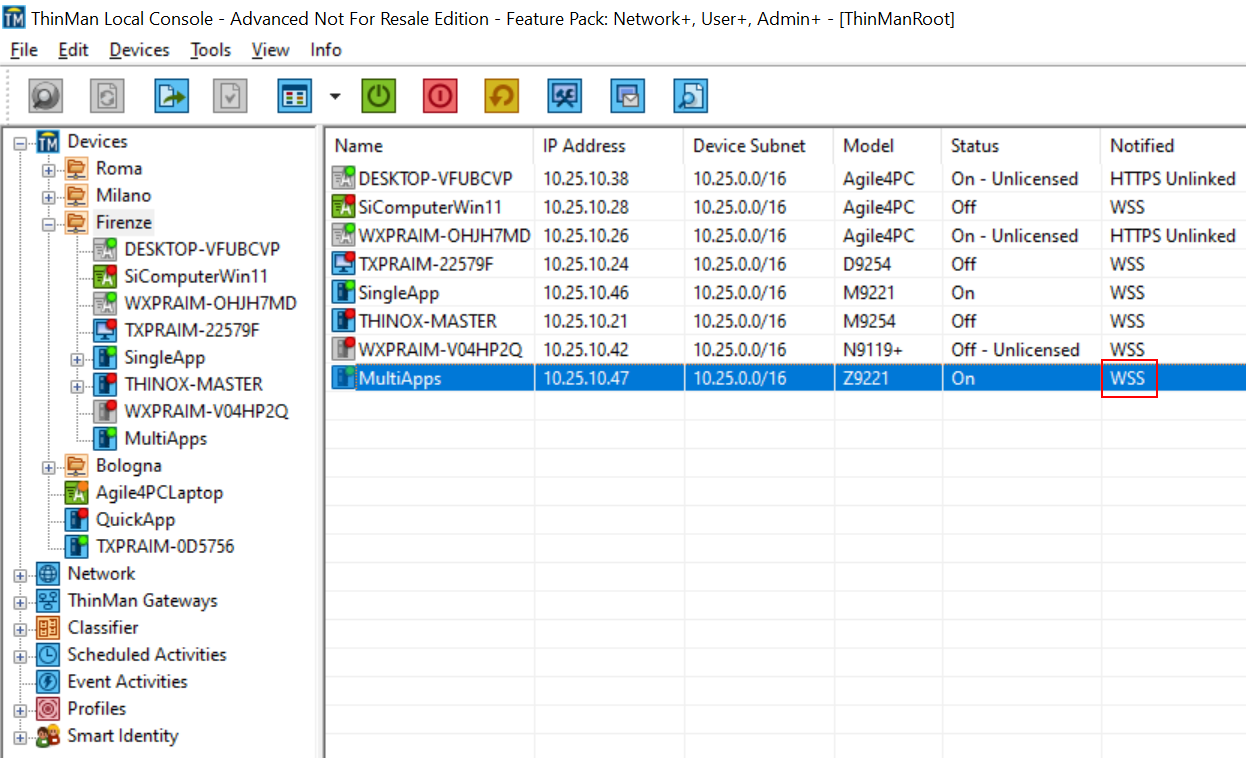Viewport: 1246px width, 758px height.
Task: Expand the THINOX-MASTER tree node
Action: click(77, 386)
